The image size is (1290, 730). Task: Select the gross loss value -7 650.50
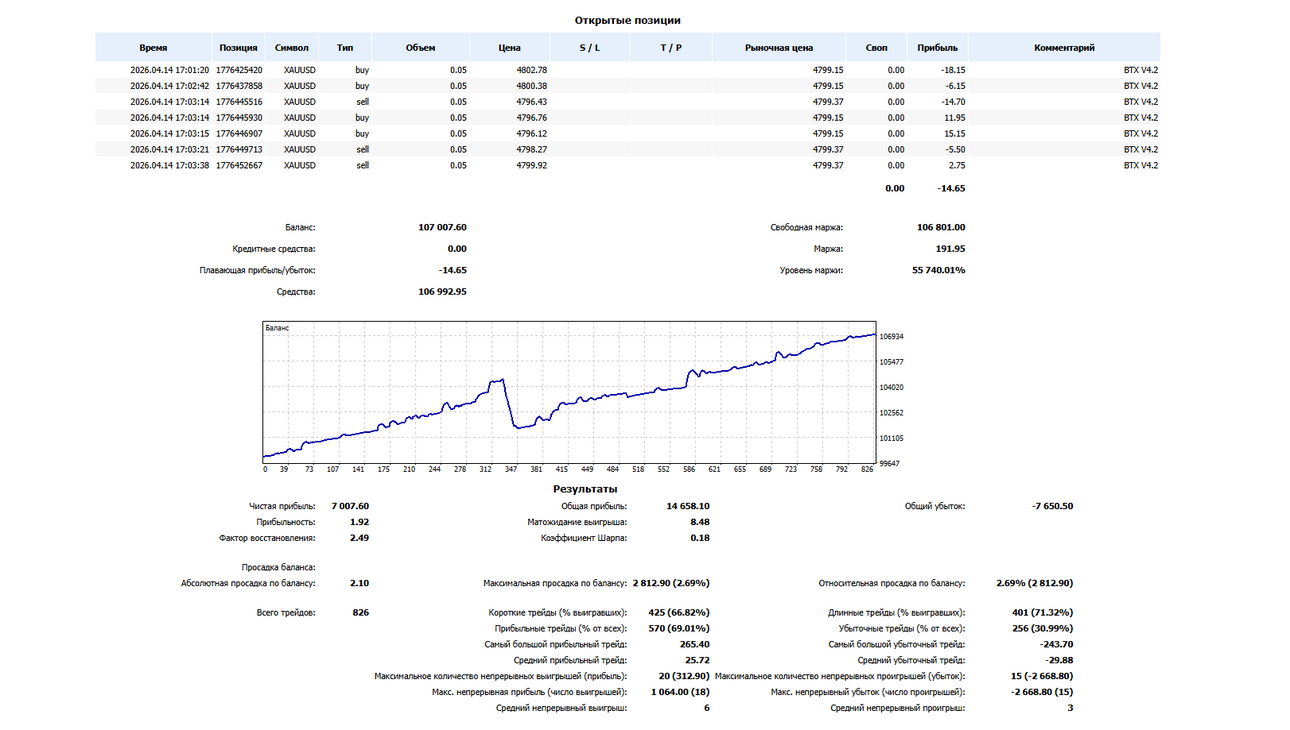tap(1052, 506)
